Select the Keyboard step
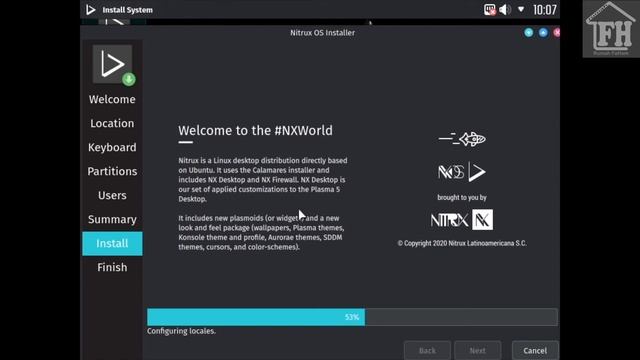 click(112, 147)
